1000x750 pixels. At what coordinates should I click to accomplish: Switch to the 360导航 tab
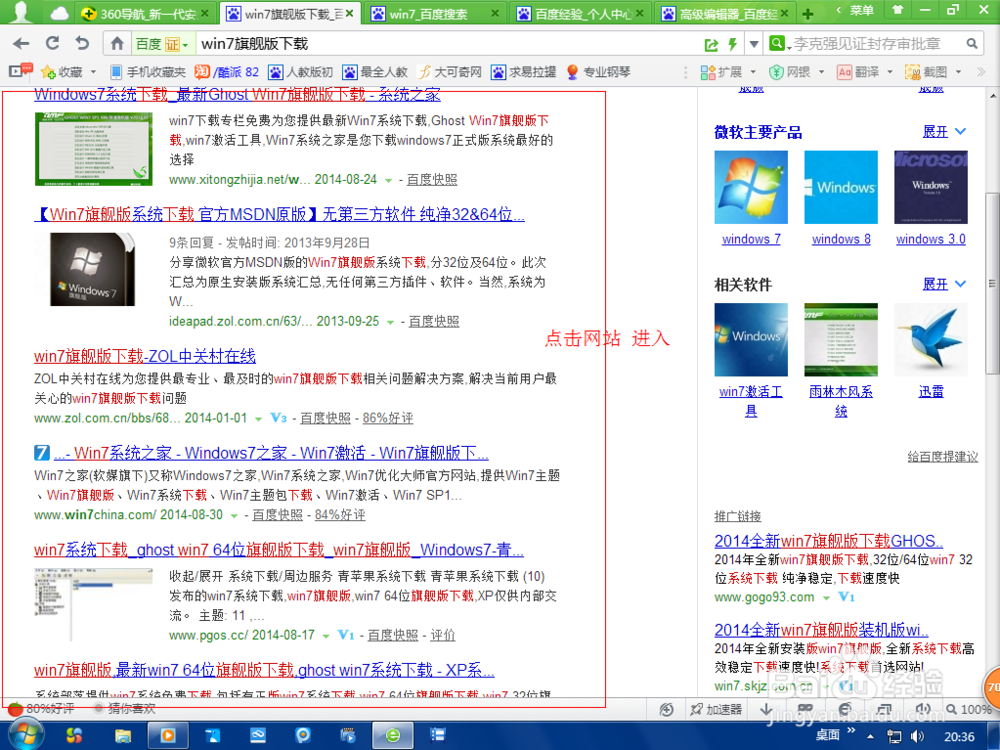point(146,13)
